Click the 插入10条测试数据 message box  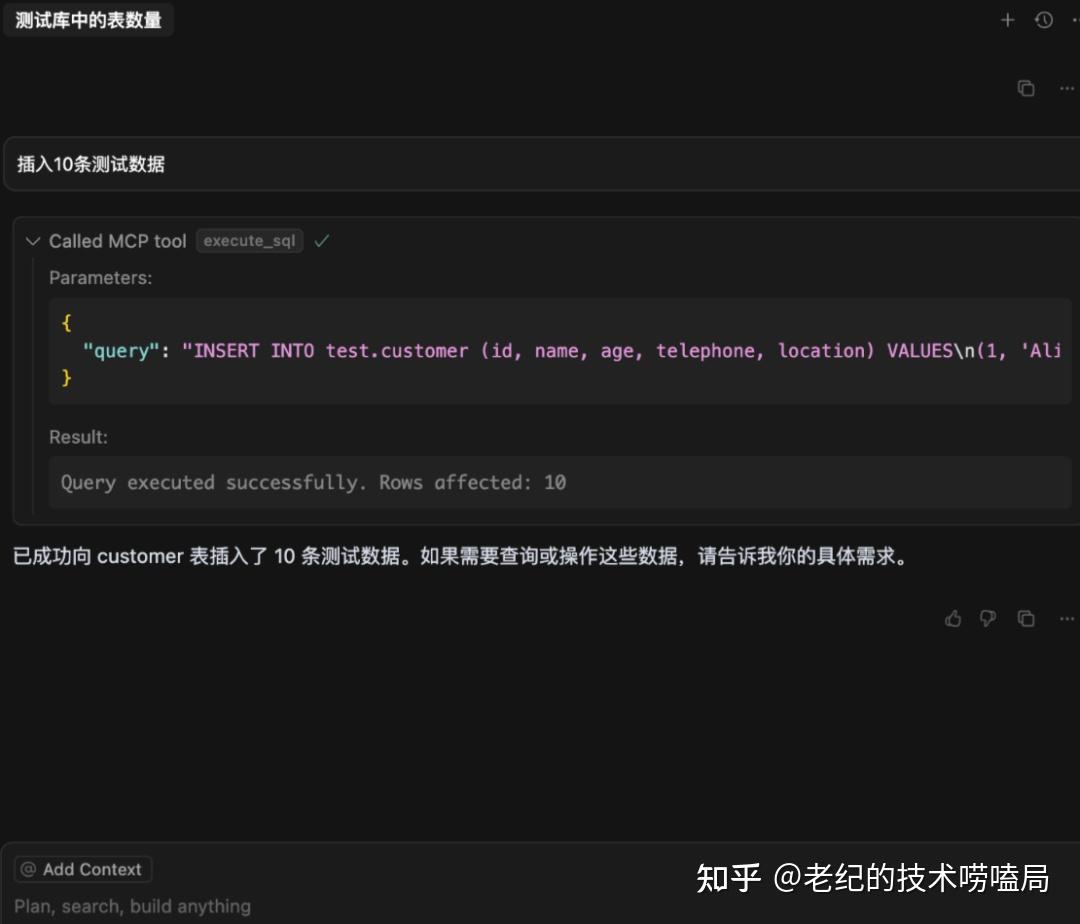tap(541, 164)
